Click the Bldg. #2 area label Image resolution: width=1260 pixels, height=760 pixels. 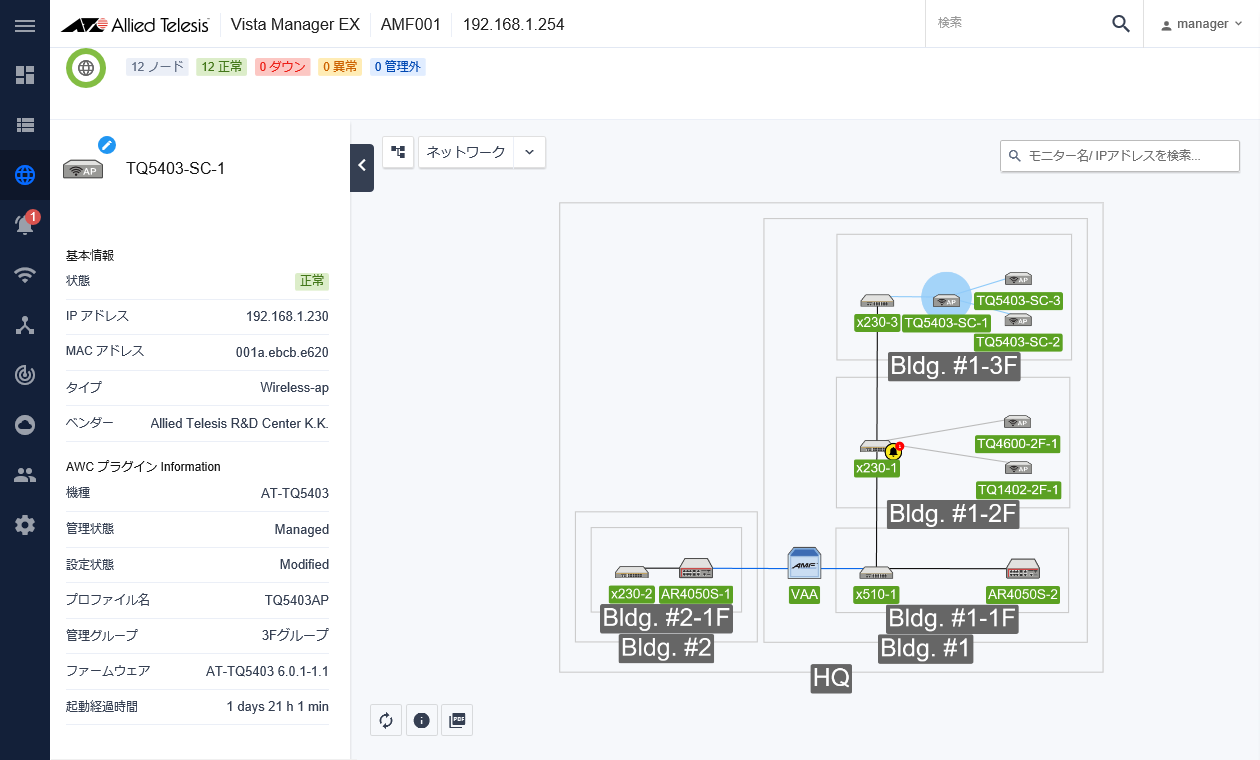(667, 647)
